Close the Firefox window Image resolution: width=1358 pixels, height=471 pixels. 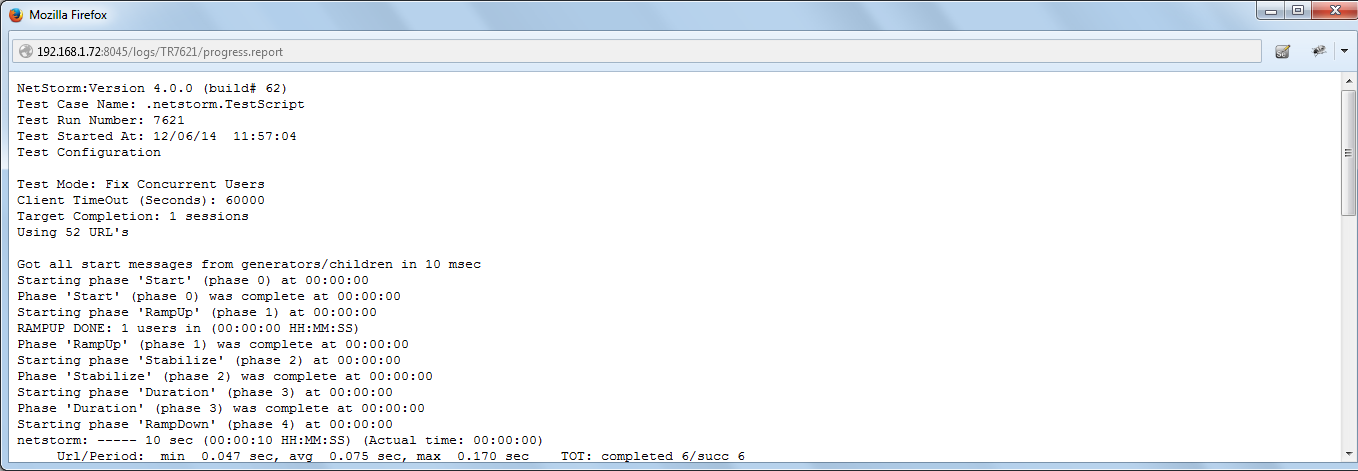pos(1332,10)
